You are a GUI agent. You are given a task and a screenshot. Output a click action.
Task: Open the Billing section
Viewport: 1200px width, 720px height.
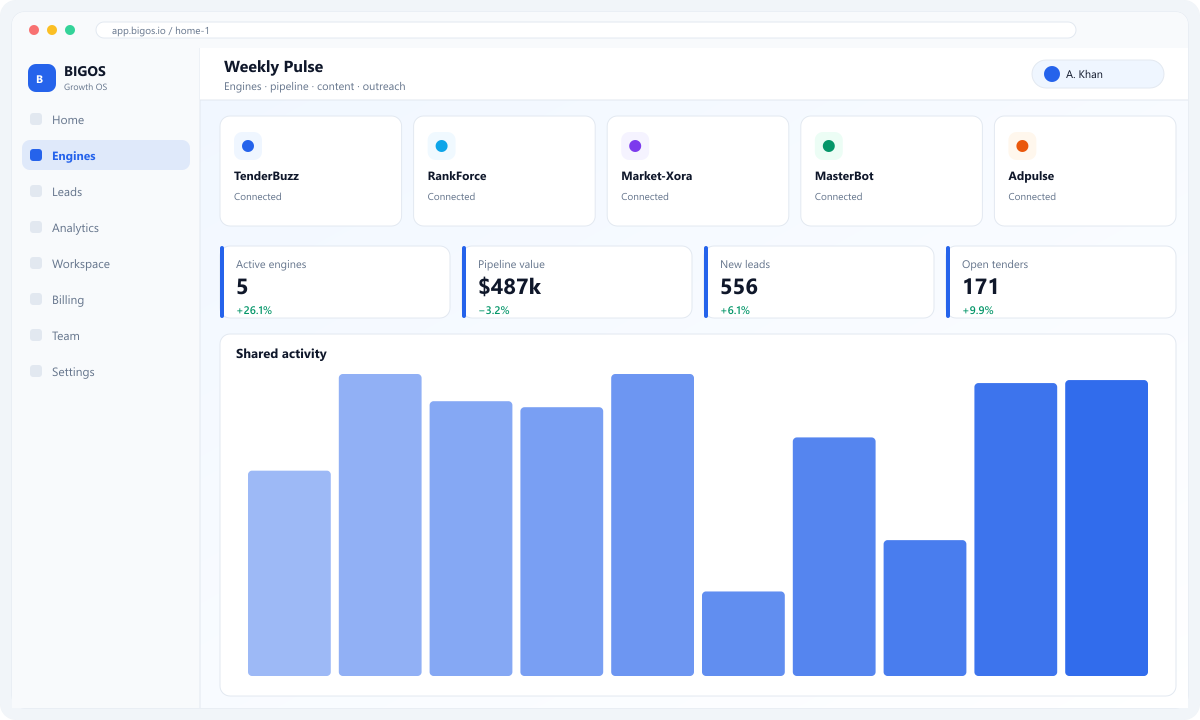(x=106, y=299)
